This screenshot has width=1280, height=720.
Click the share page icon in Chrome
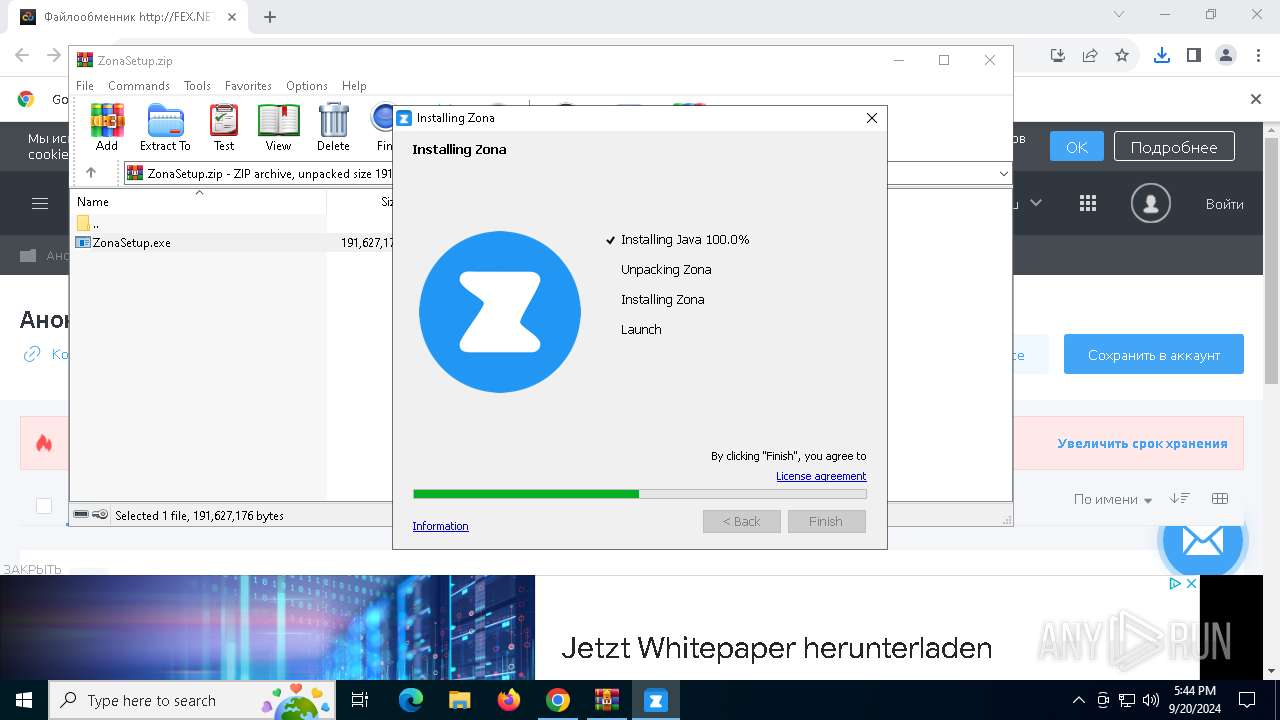tap(1090, 55)
